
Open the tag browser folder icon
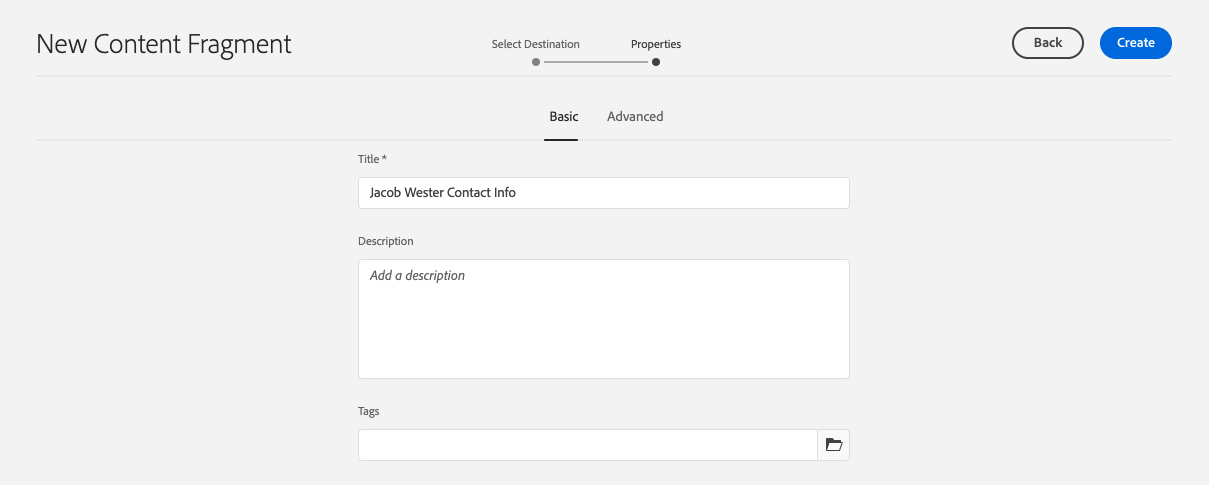point(833,445)
